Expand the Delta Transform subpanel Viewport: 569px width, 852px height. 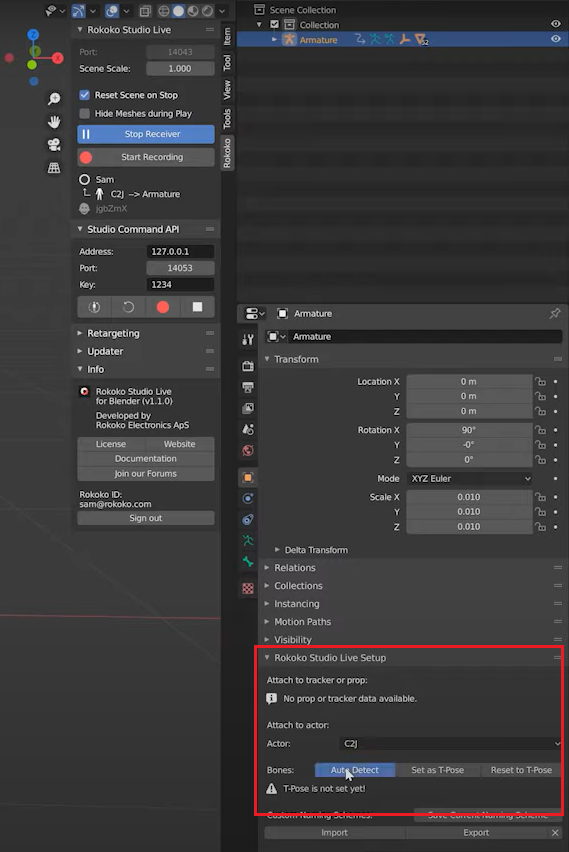click(x=277, y=550)
